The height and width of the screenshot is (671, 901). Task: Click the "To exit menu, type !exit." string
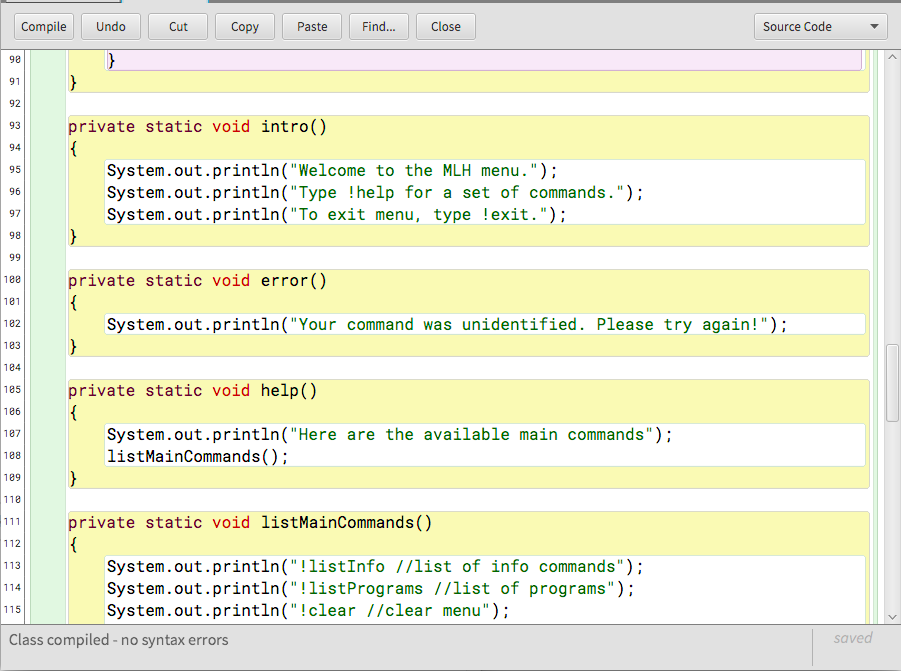pyautogui.click(x=419, y=214)
